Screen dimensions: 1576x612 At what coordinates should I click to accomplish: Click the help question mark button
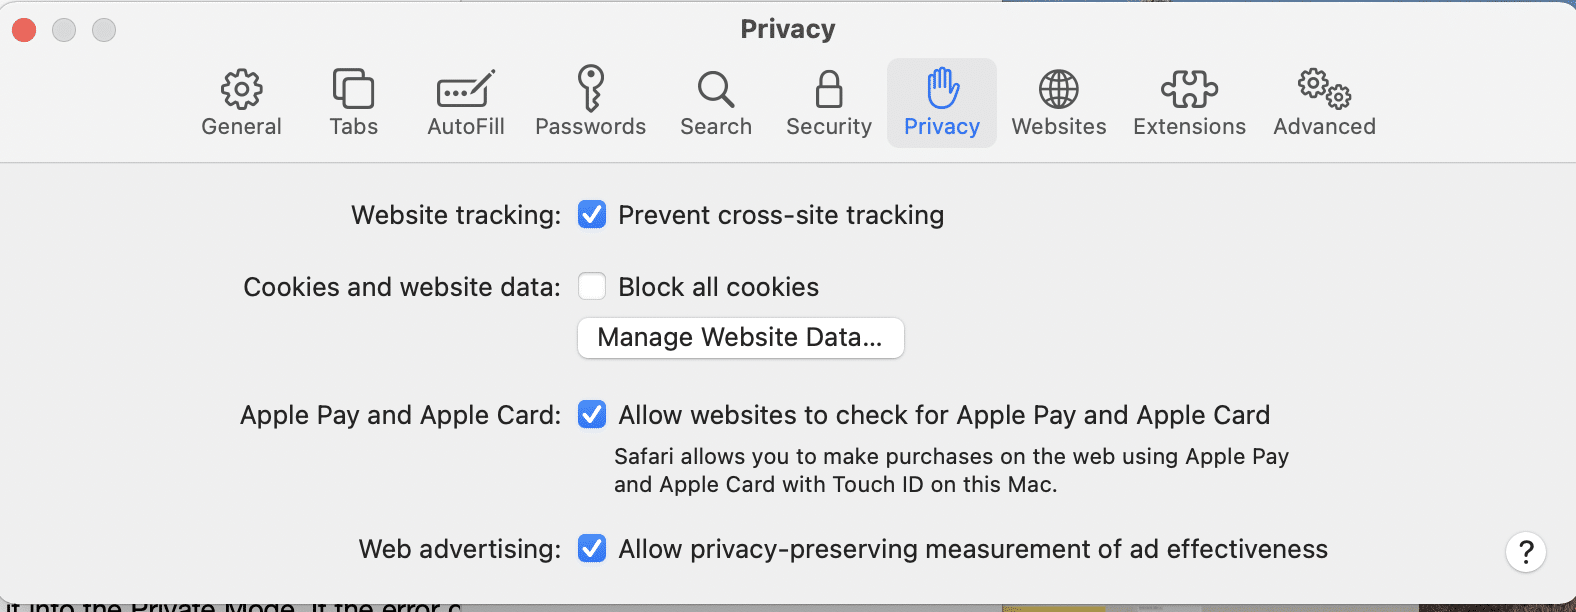(x=1525, y=551)
